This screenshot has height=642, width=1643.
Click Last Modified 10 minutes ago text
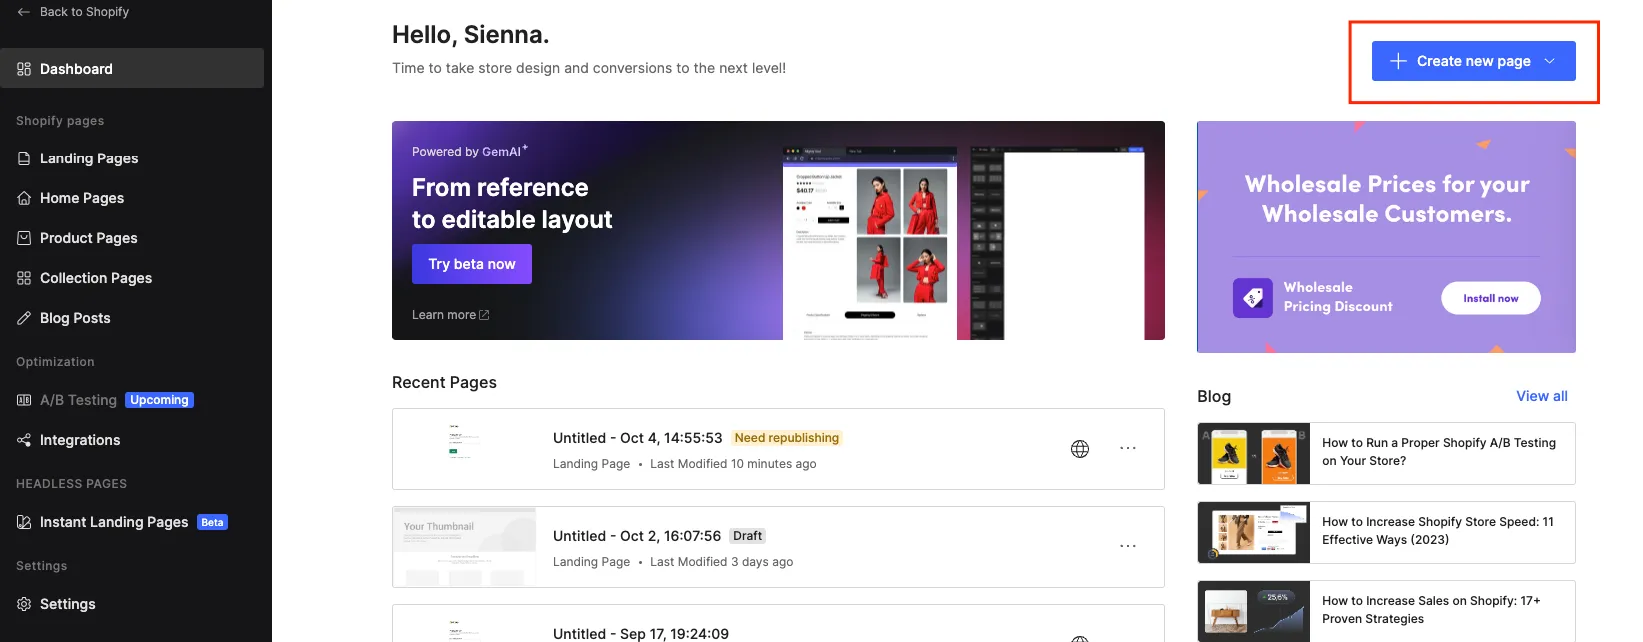click(733, 464)
